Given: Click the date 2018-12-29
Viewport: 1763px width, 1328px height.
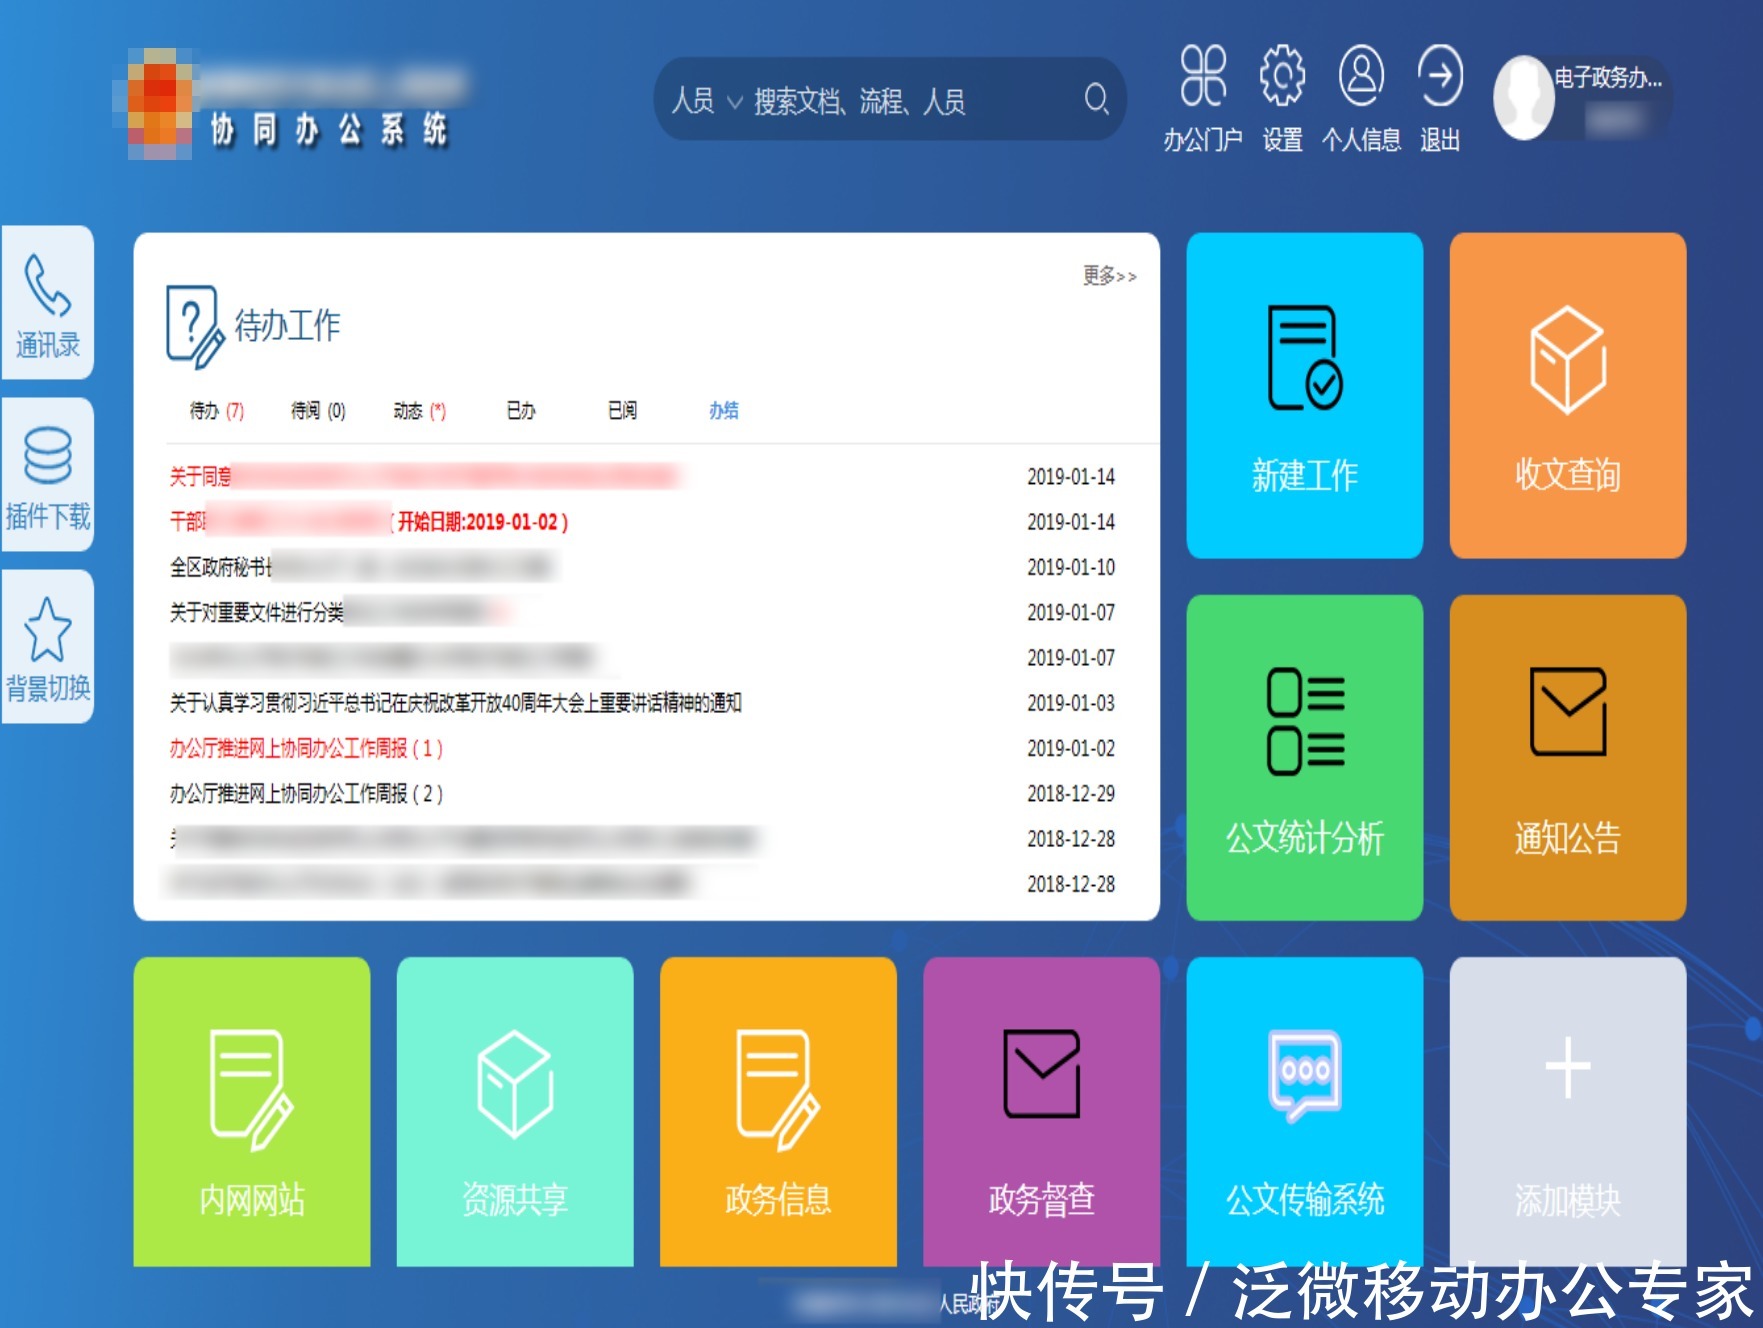Looking at the screenshot, I should click(x=1071, y=794).
